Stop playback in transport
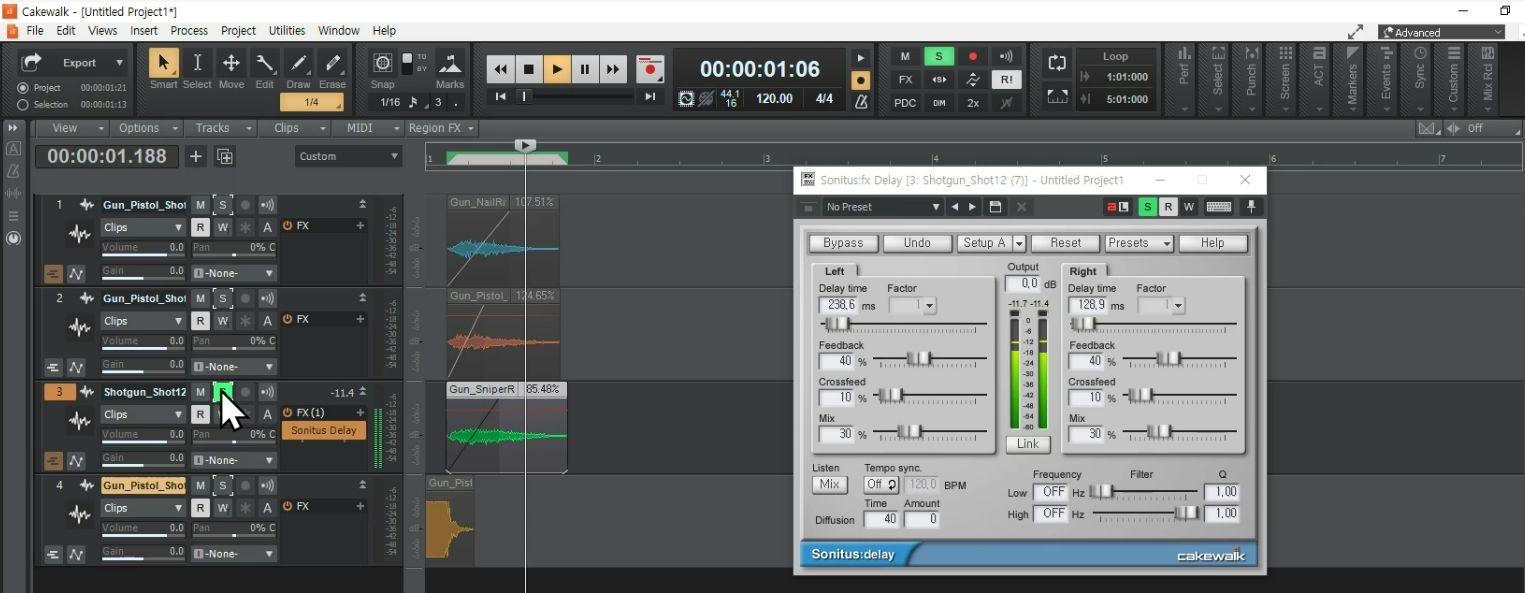 pos(528,69)
